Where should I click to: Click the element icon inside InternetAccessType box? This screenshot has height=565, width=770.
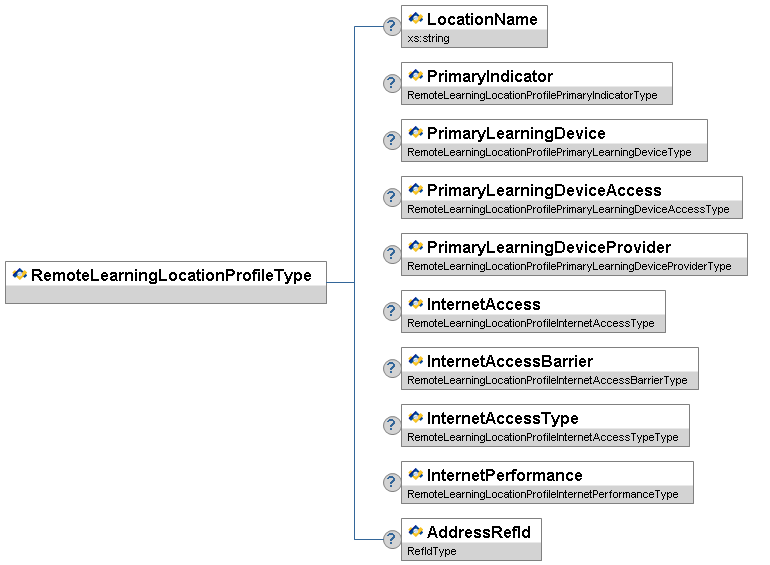(415, 418)
